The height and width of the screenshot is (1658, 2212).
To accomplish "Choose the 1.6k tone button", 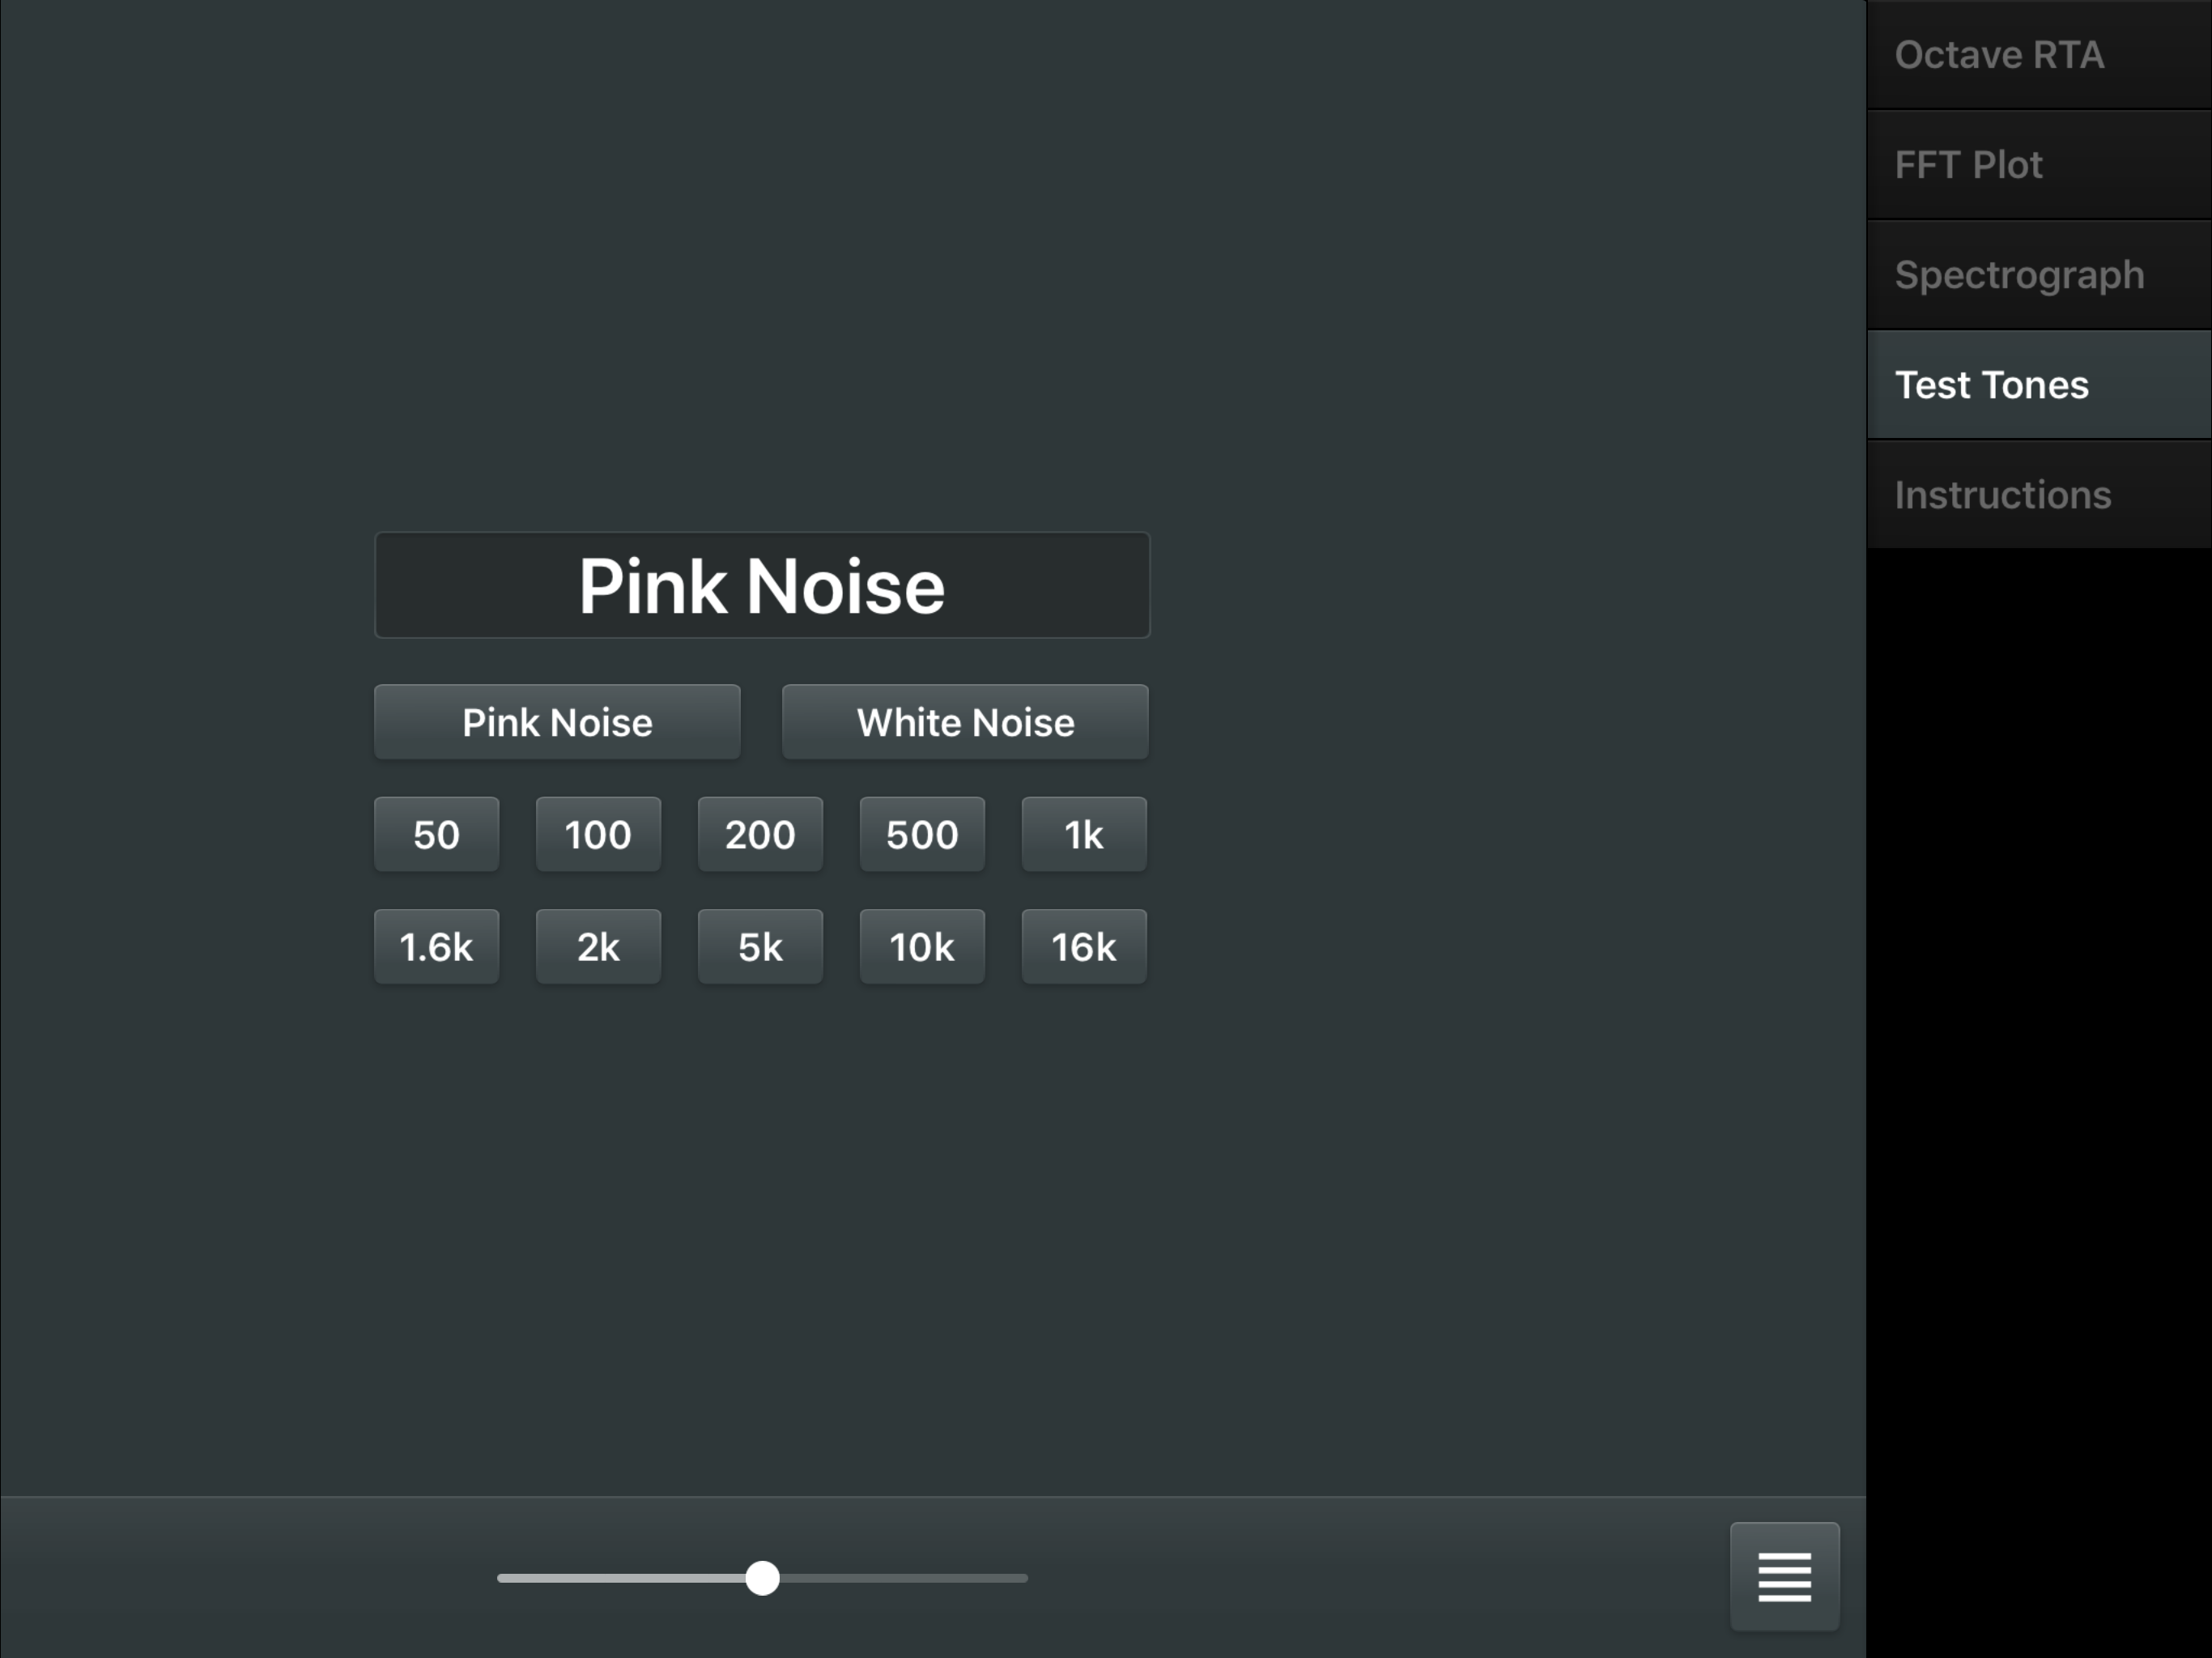I will point(436,946).
